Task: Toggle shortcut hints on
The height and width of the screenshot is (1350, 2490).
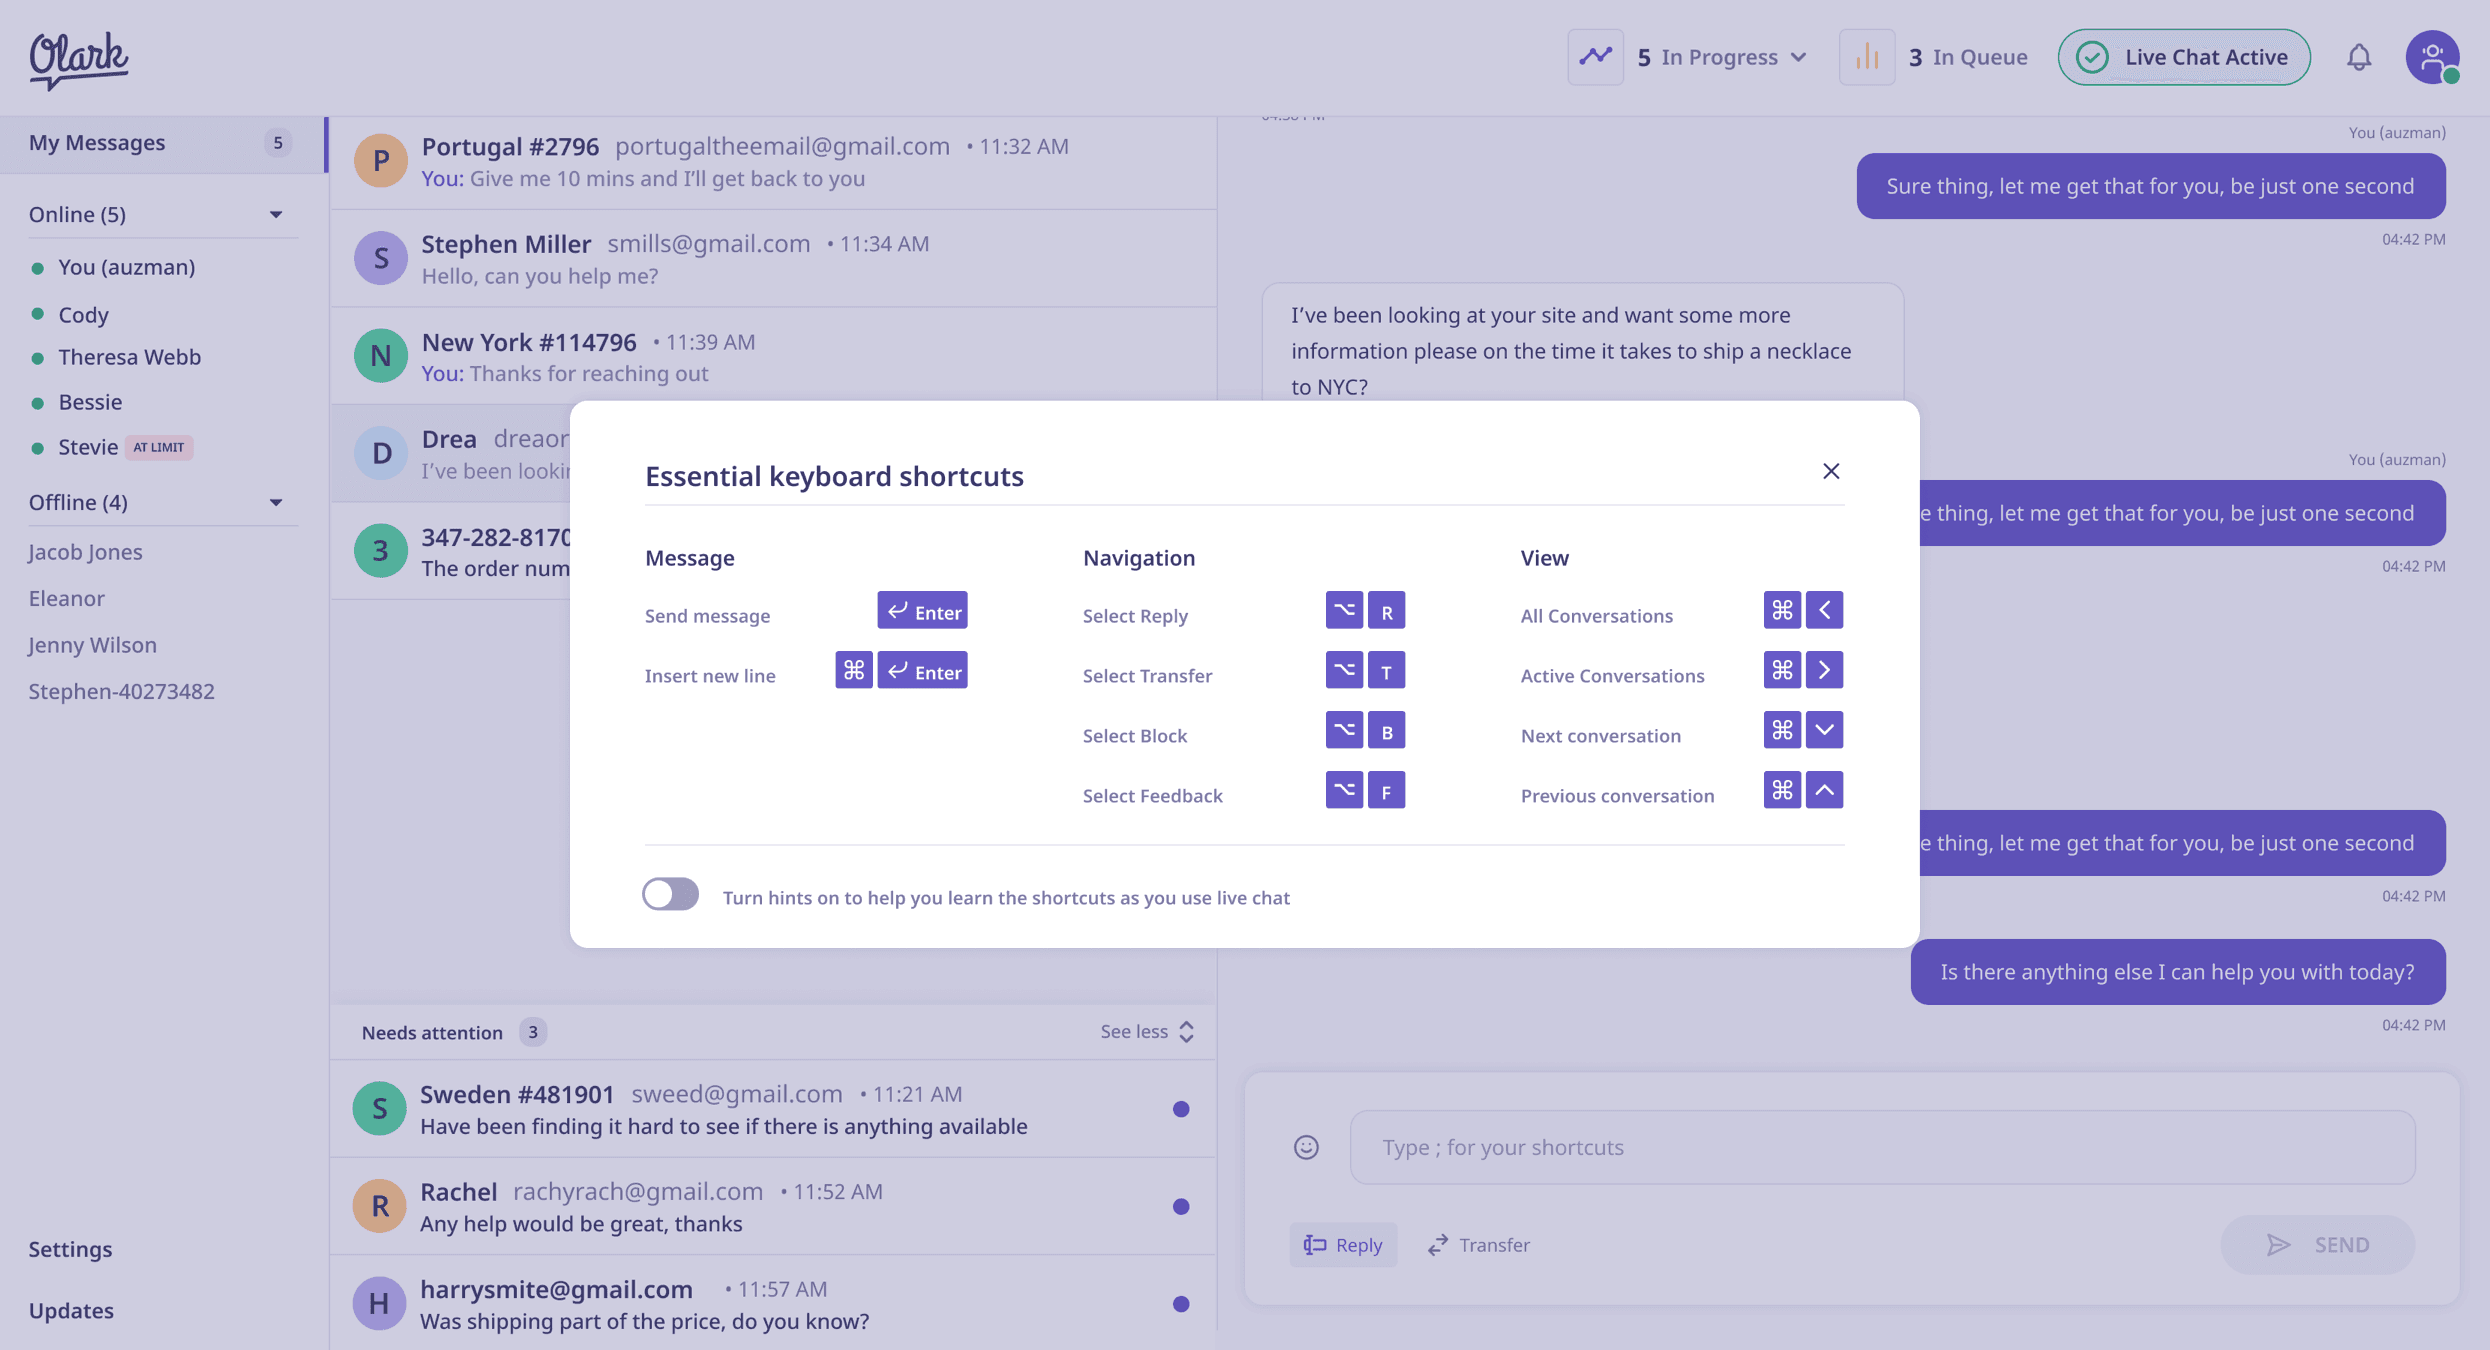Action: point(670,895)
